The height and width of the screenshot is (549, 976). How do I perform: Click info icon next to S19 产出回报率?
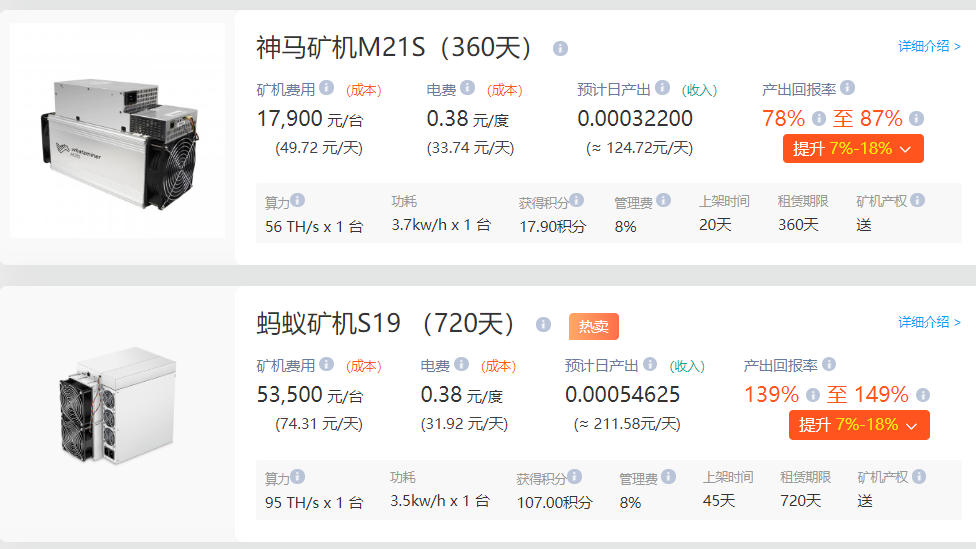pos(828,364)
